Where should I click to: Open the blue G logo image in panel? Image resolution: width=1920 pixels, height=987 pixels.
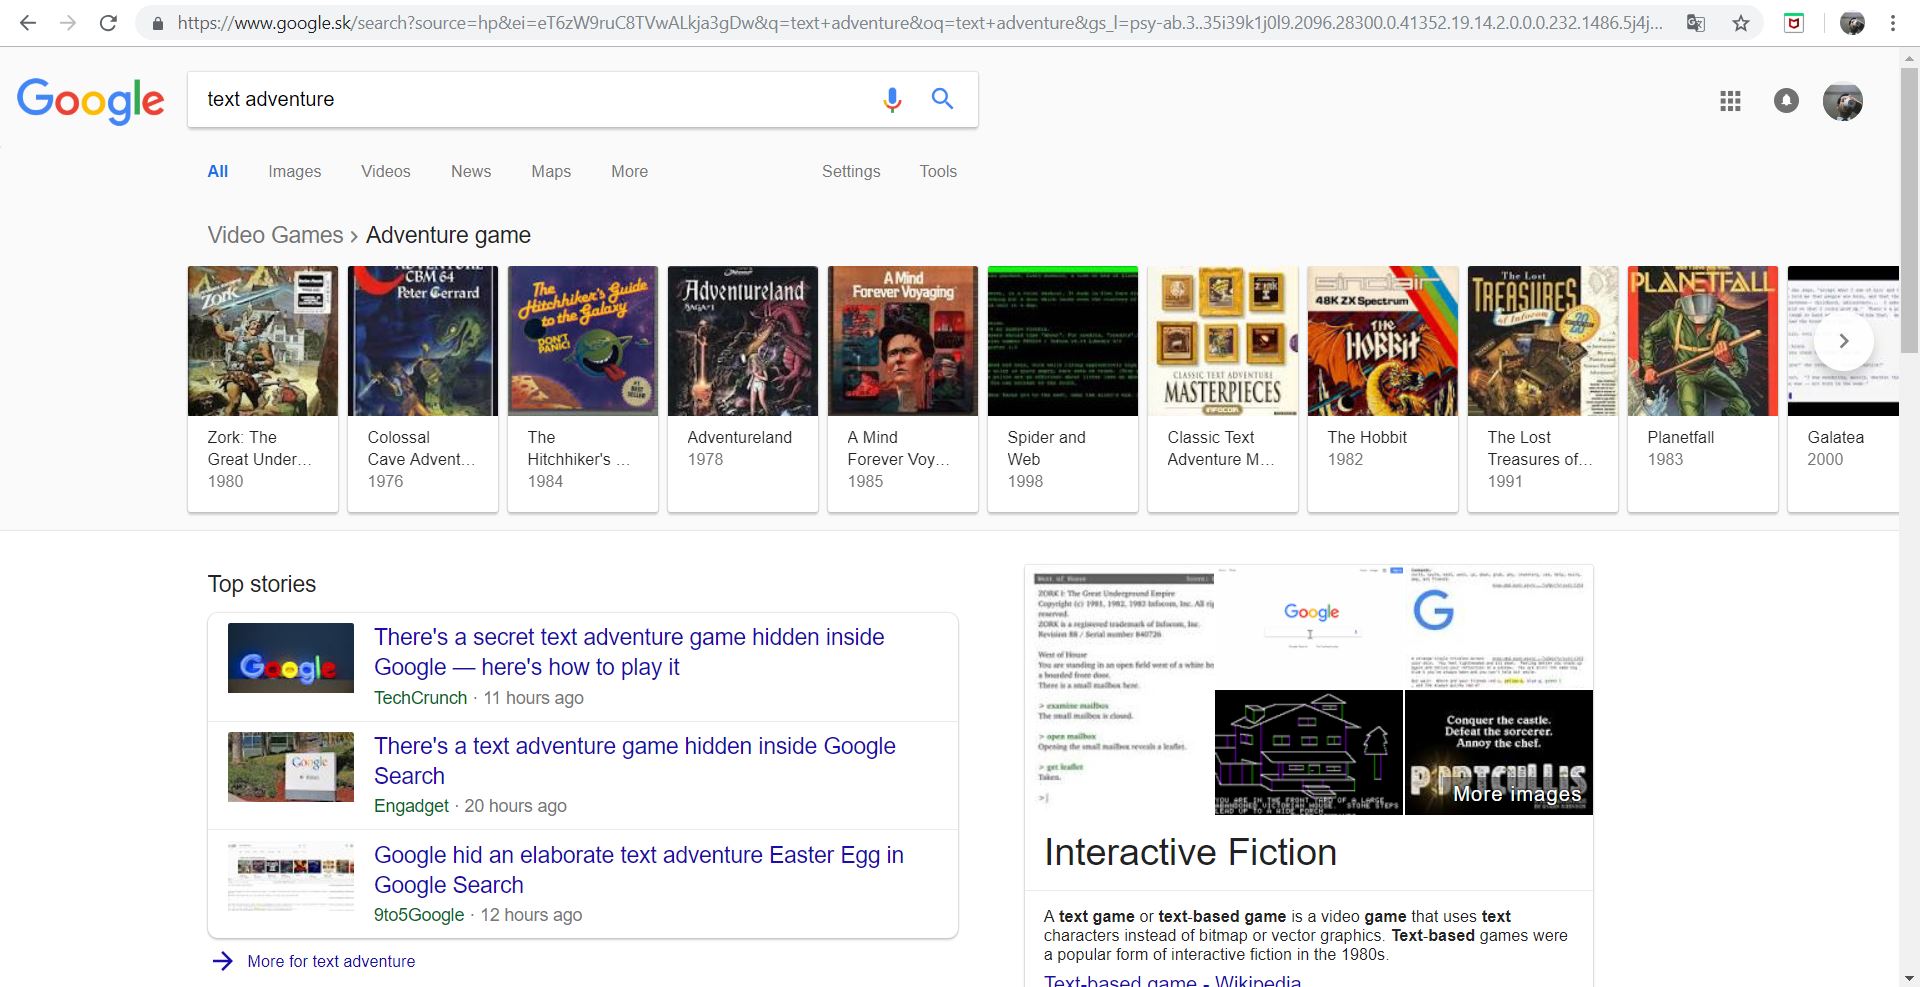(x=1499, y=627)
